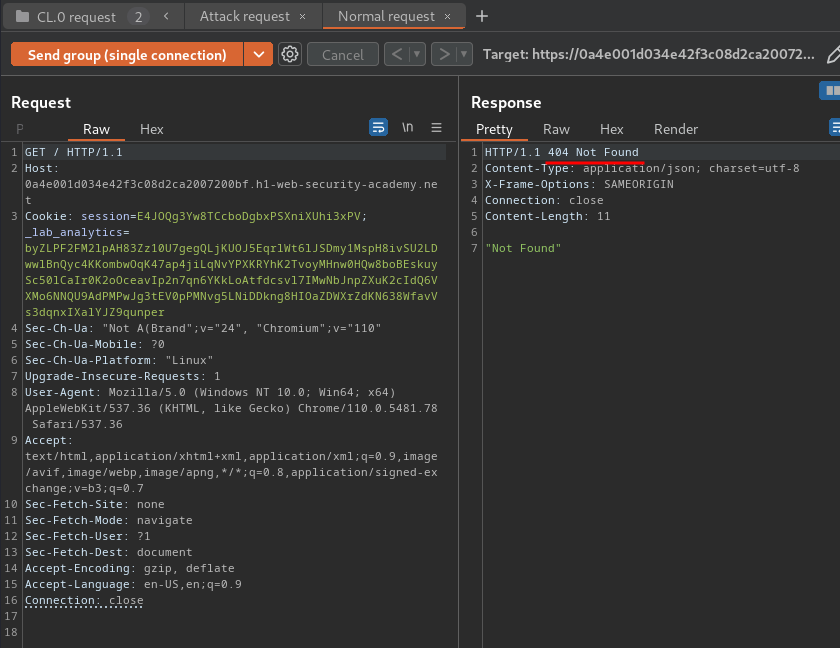Image resolution: width=840 pixels, height=648 pixels.
Task: Click the Response panel heading
Action: tap(506, 102)
